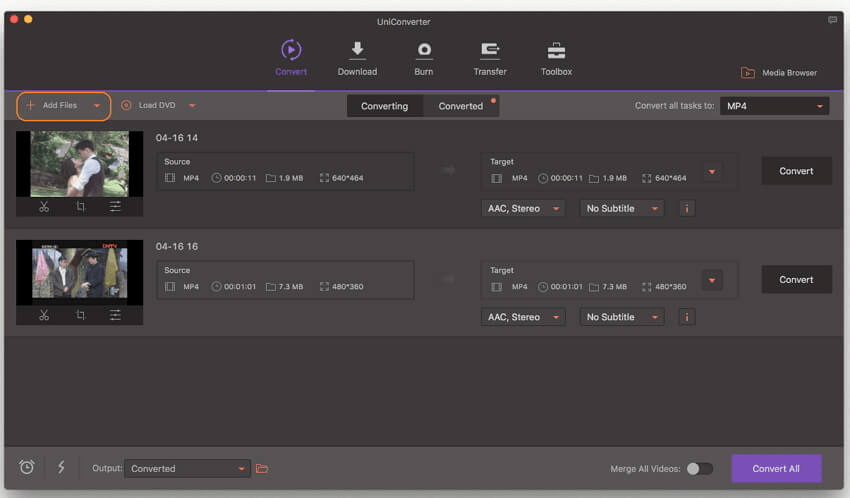Click the scissors trim icon for 04-16 14
Screen dimensions: 850x498
[44, 206]
